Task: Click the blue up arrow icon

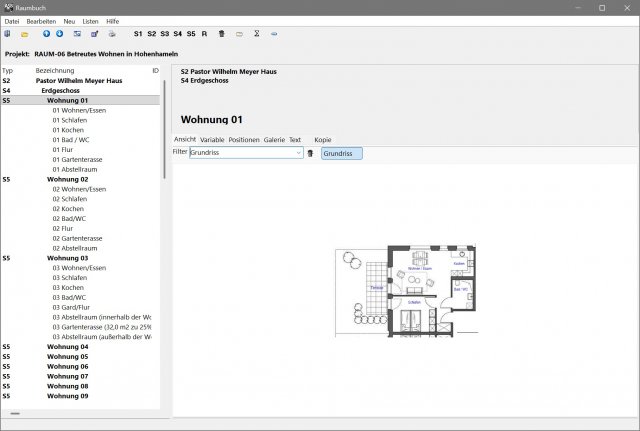Action: pyautogui.click(x=46, y=34)
